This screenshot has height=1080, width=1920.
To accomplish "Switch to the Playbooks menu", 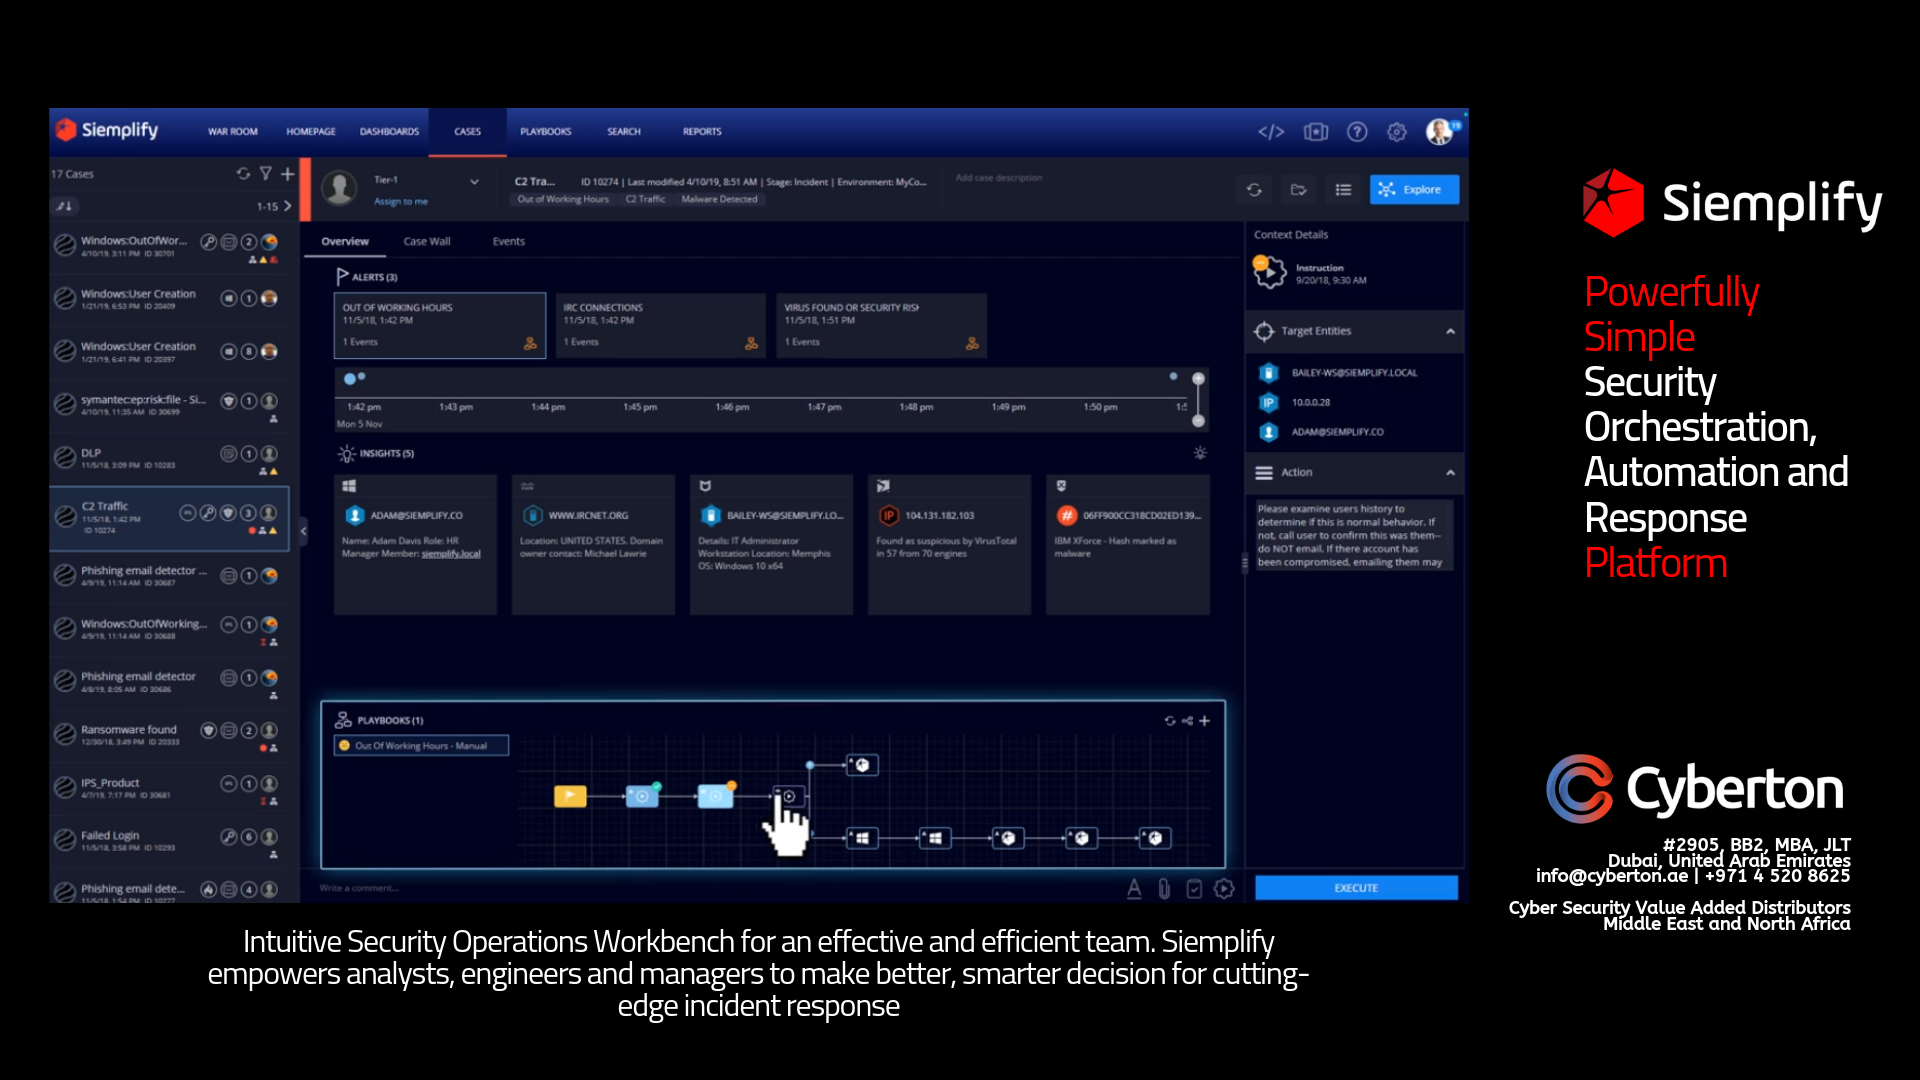I will (x=546, y=132).
